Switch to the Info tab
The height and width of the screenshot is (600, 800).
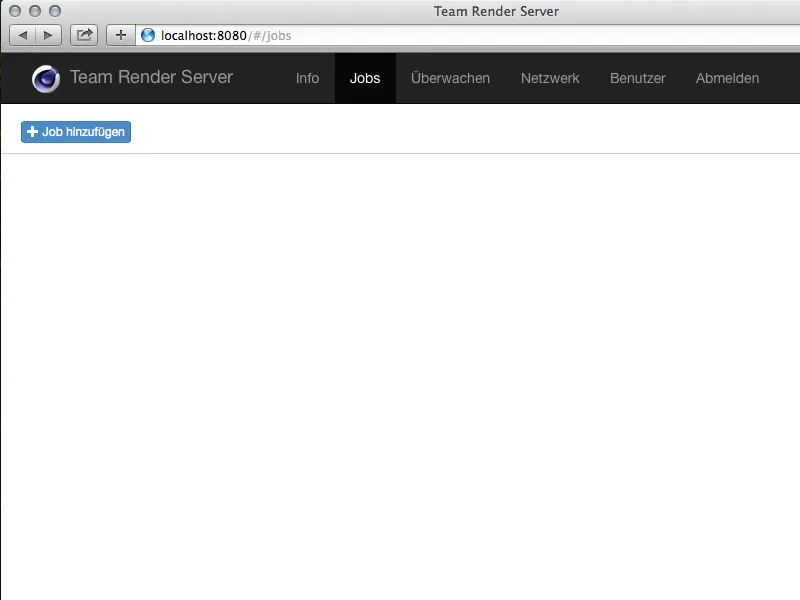click(x=307, y=78)
